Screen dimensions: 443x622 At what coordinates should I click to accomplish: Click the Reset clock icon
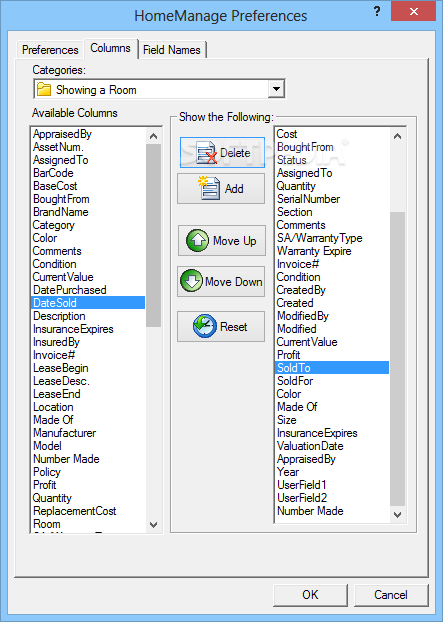[x=205, y=326]
